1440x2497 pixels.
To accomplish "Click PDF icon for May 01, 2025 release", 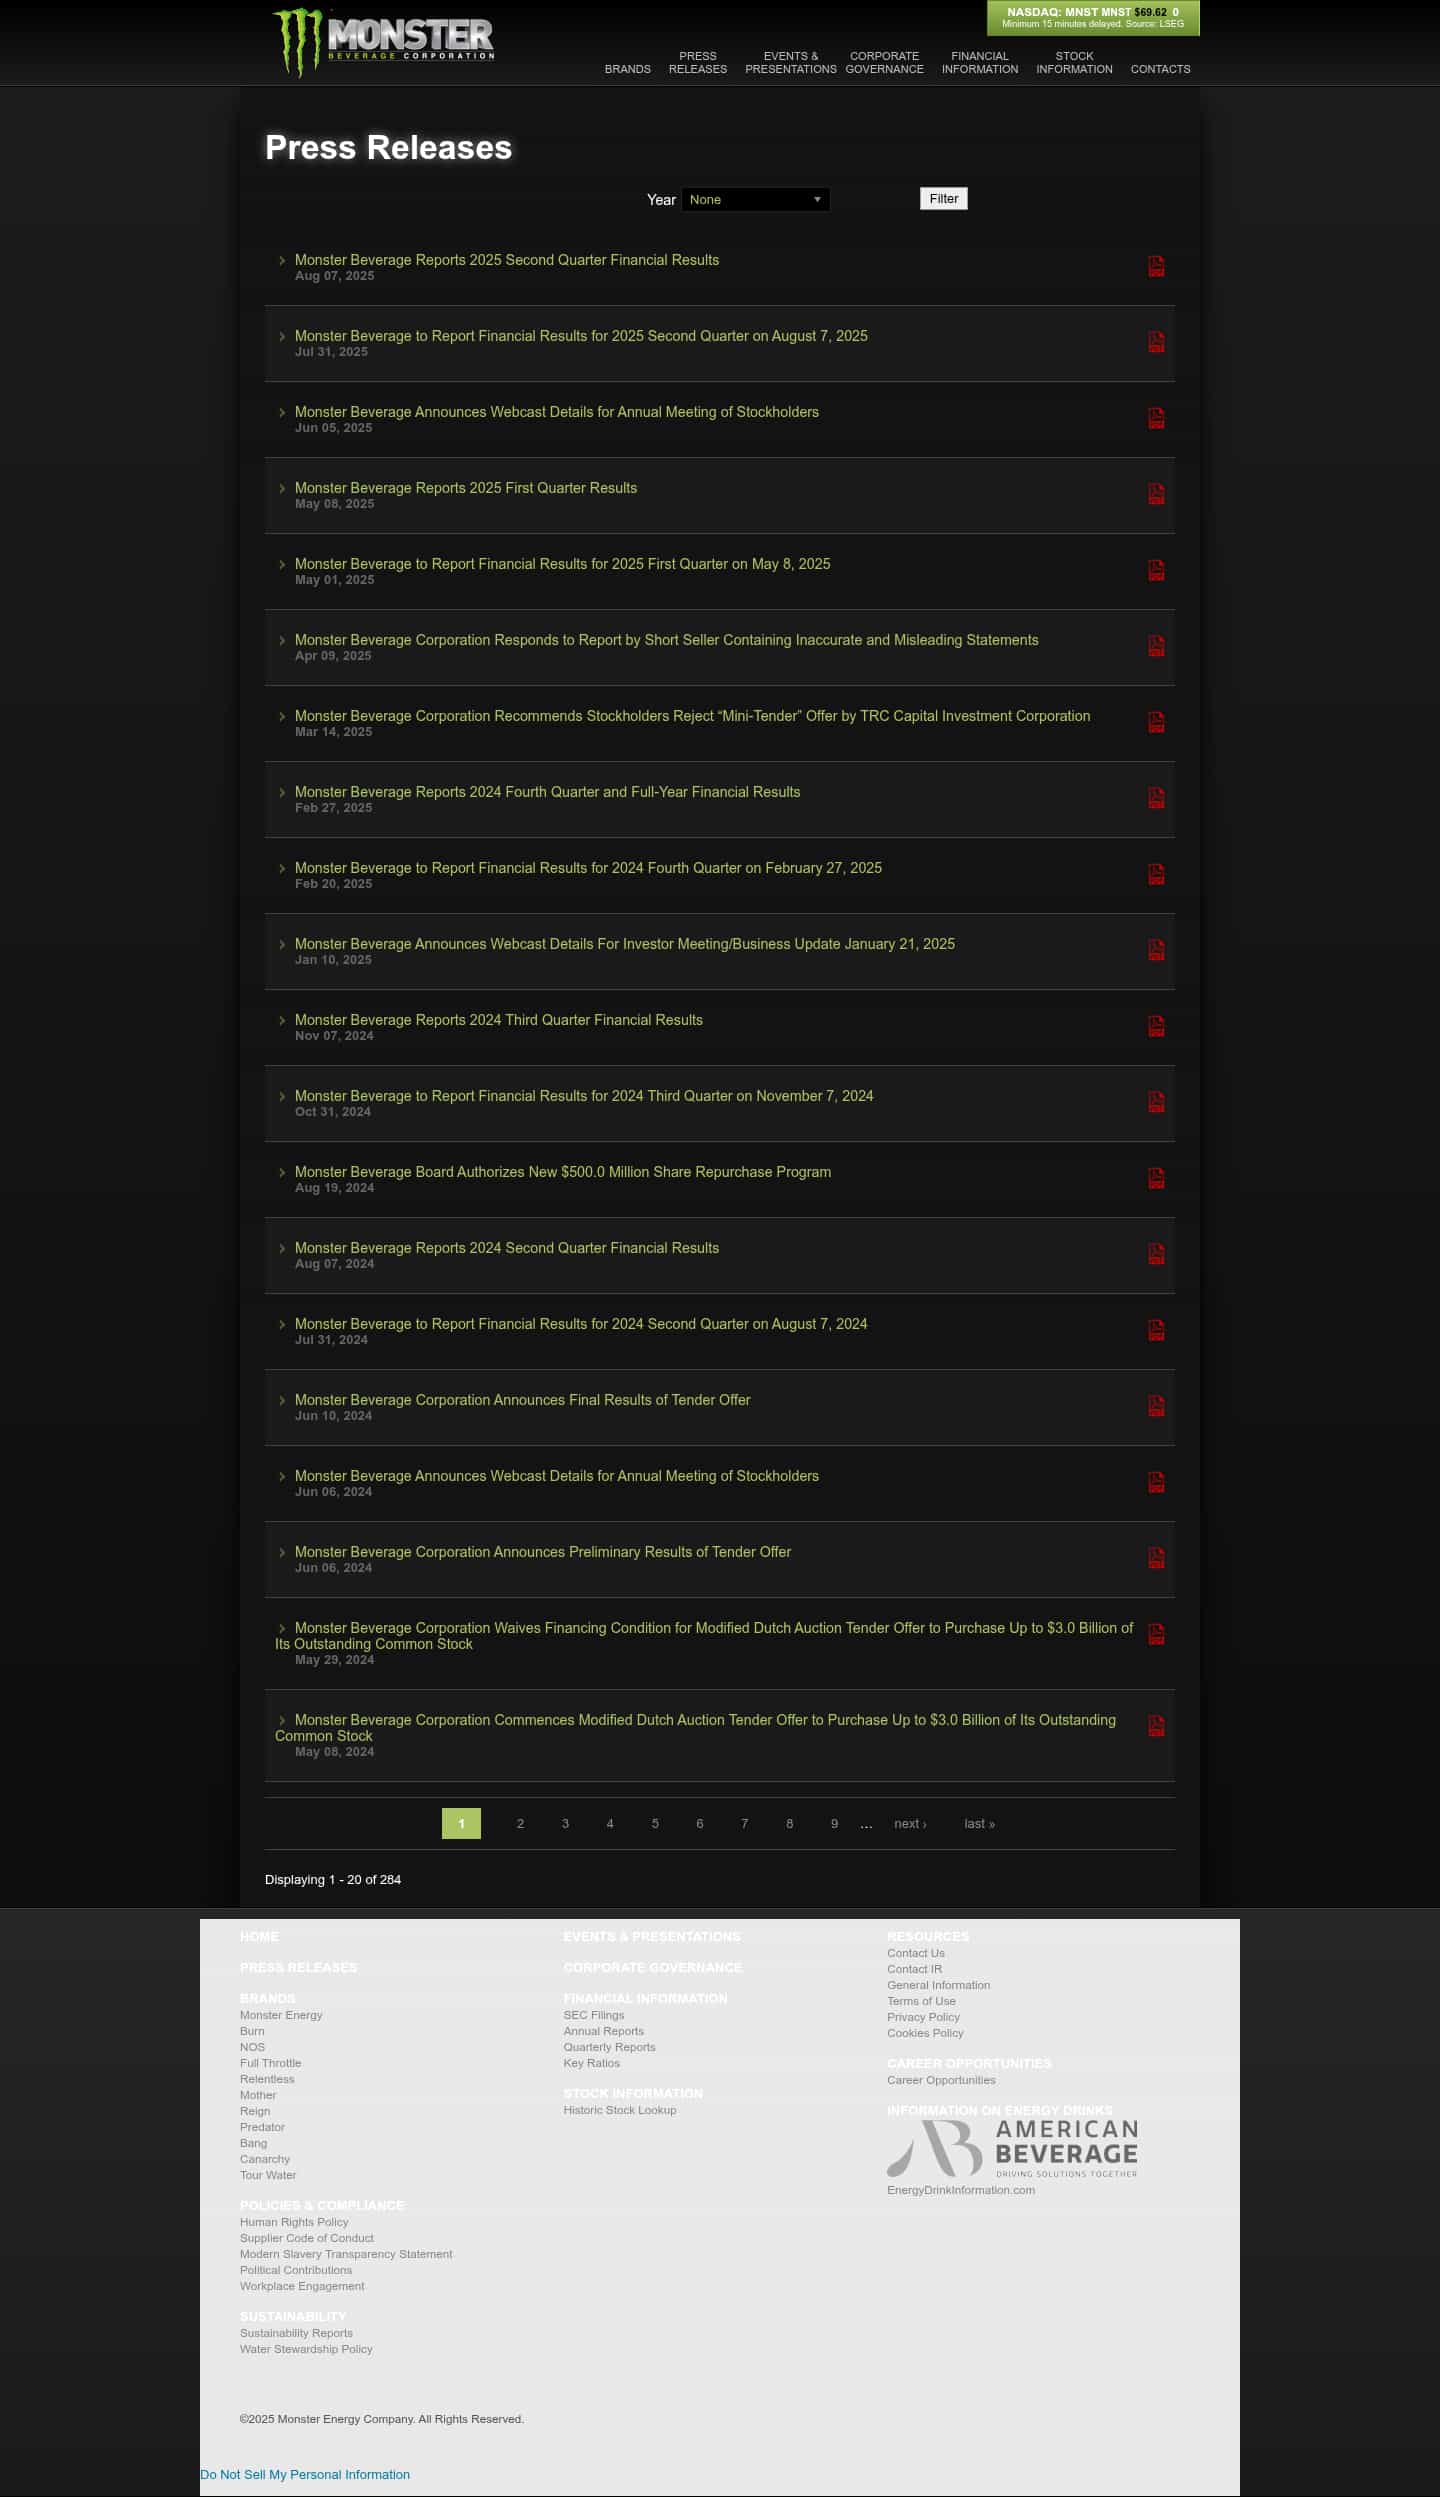I will click(1156, 570).
